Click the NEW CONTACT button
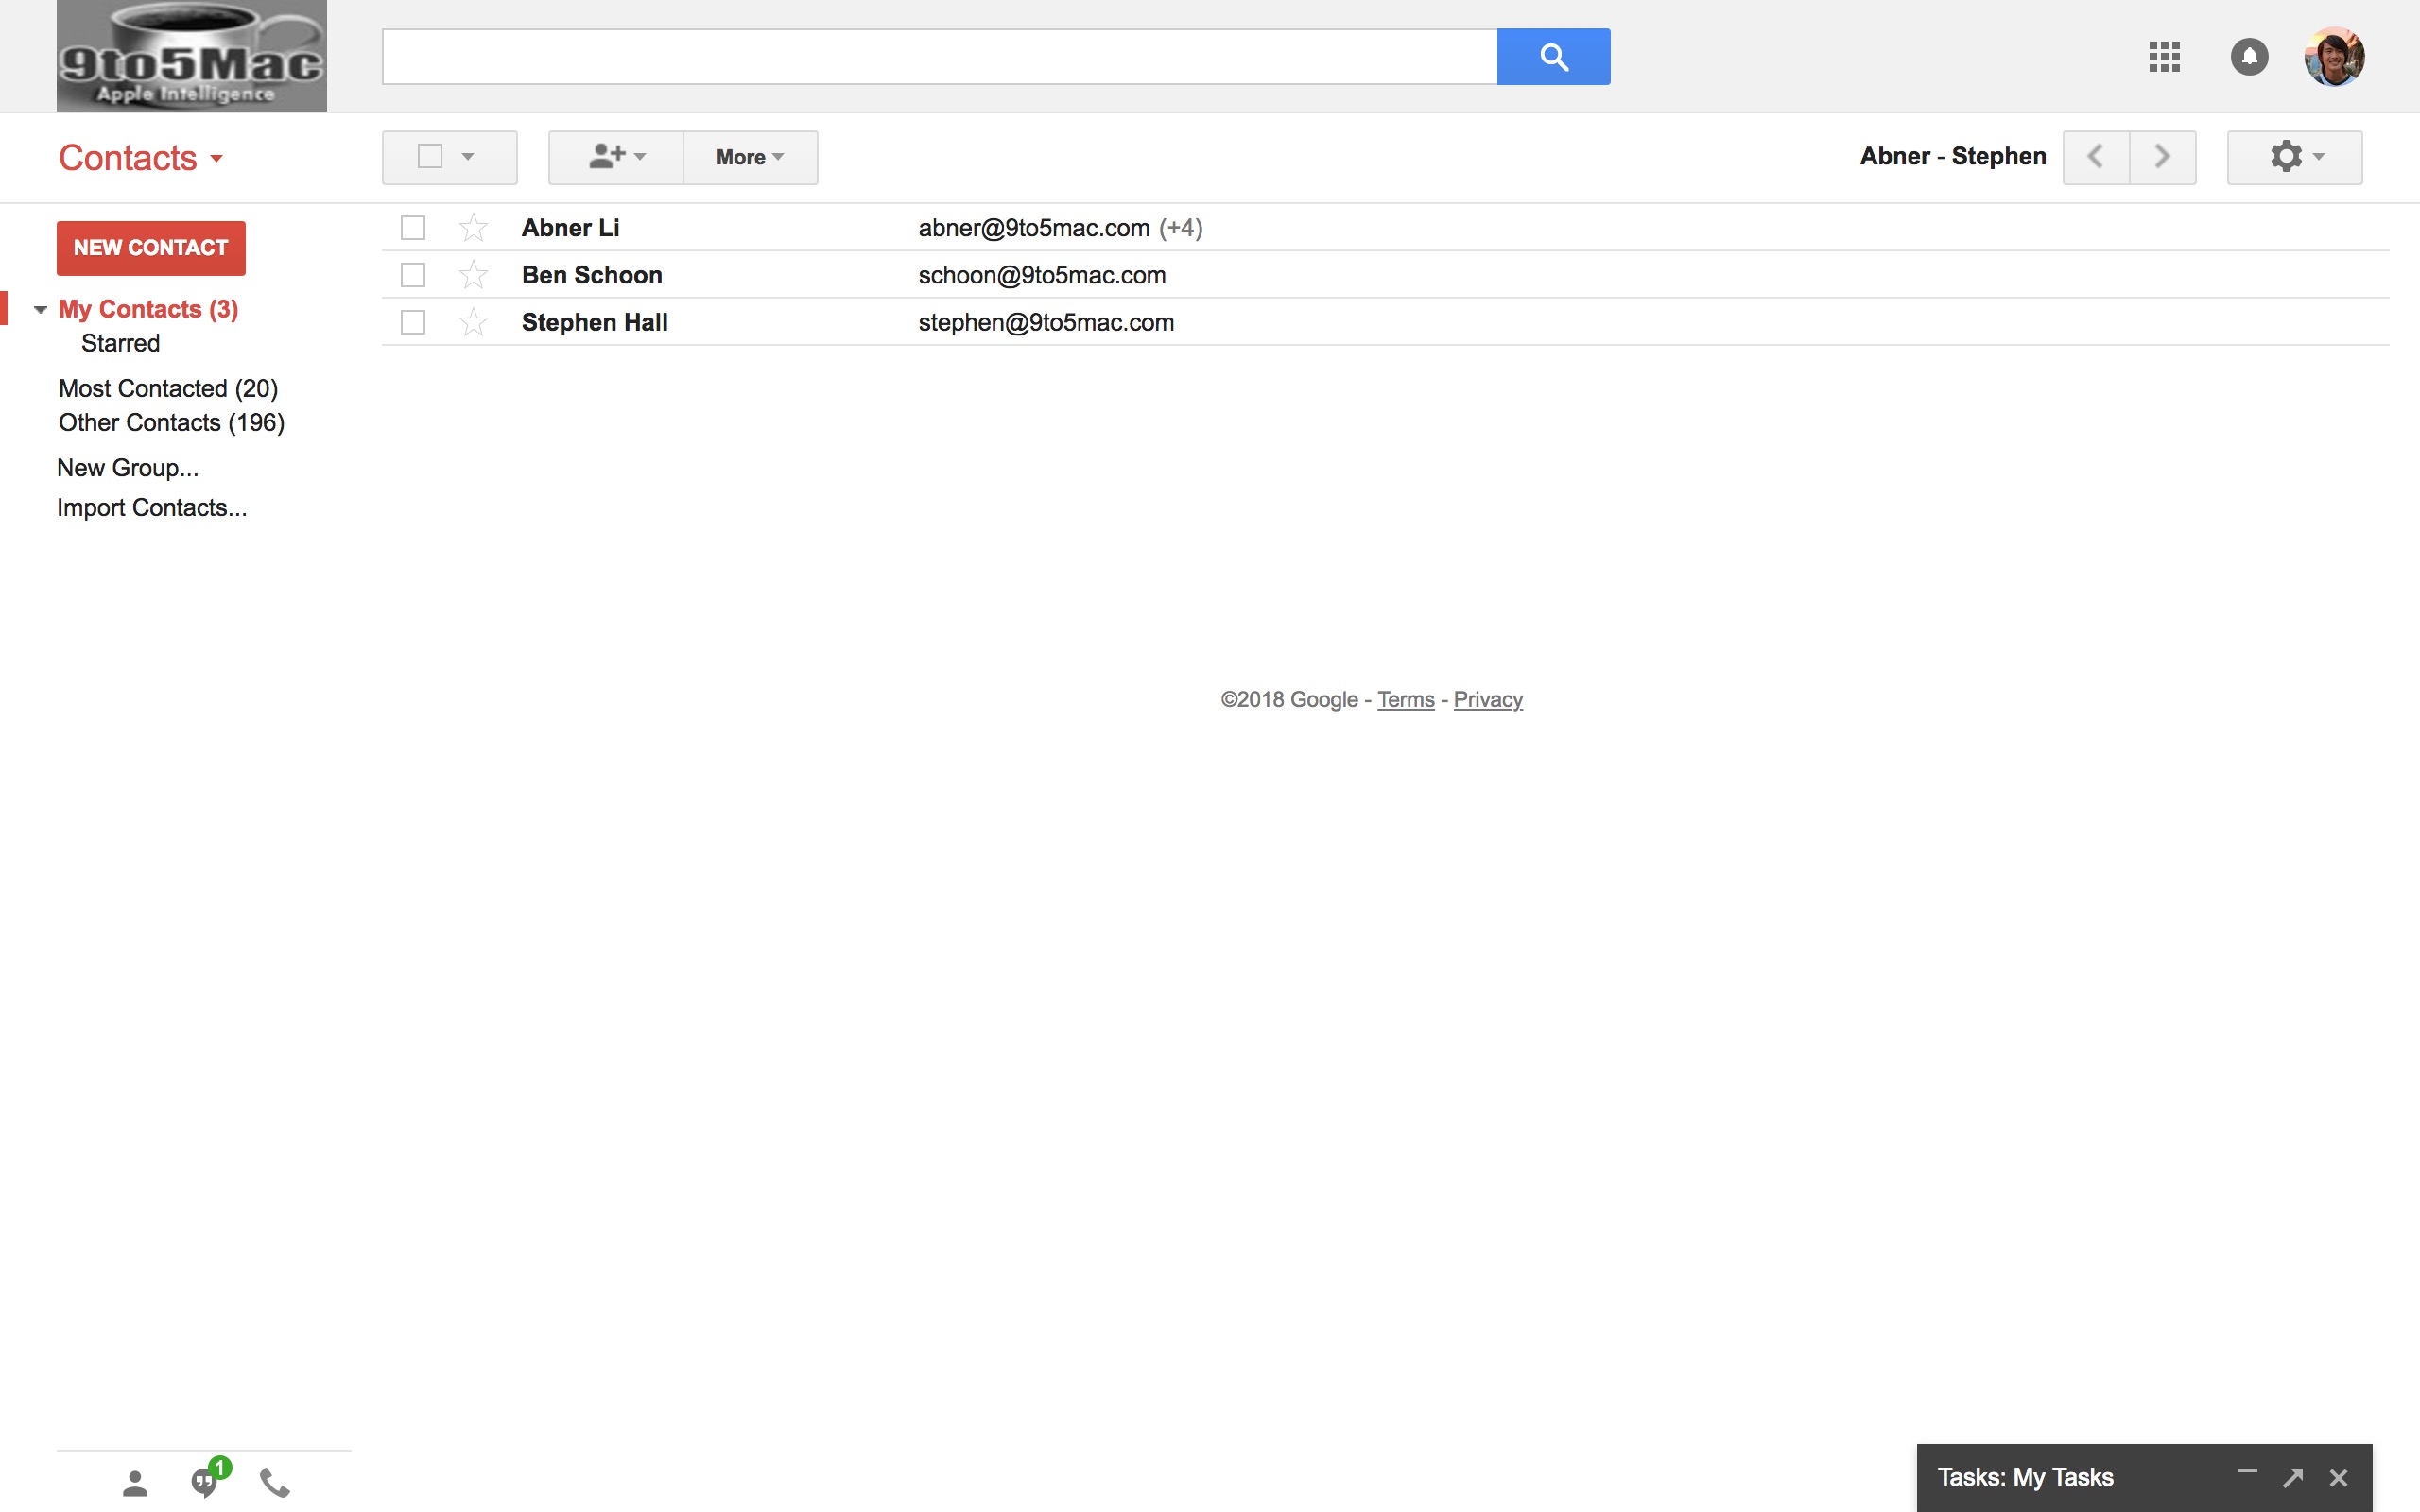 (x=151, y=248)
